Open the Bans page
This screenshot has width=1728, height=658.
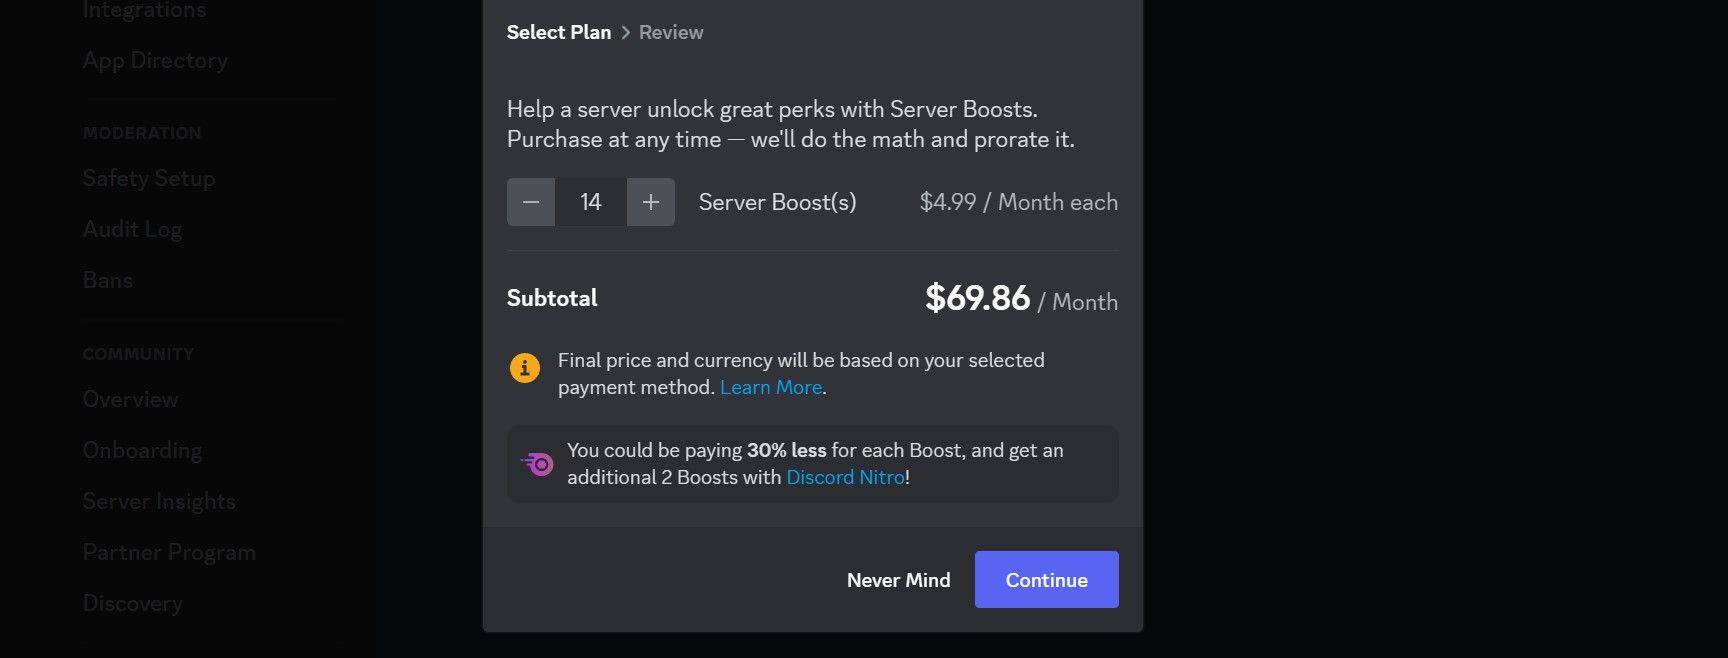(x=107, y=280)
